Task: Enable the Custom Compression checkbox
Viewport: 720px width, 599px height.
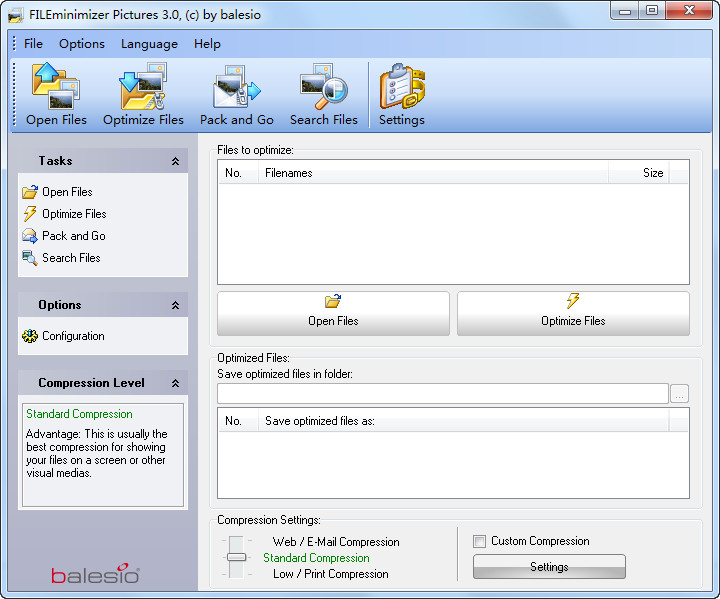Action: point(479,542)
